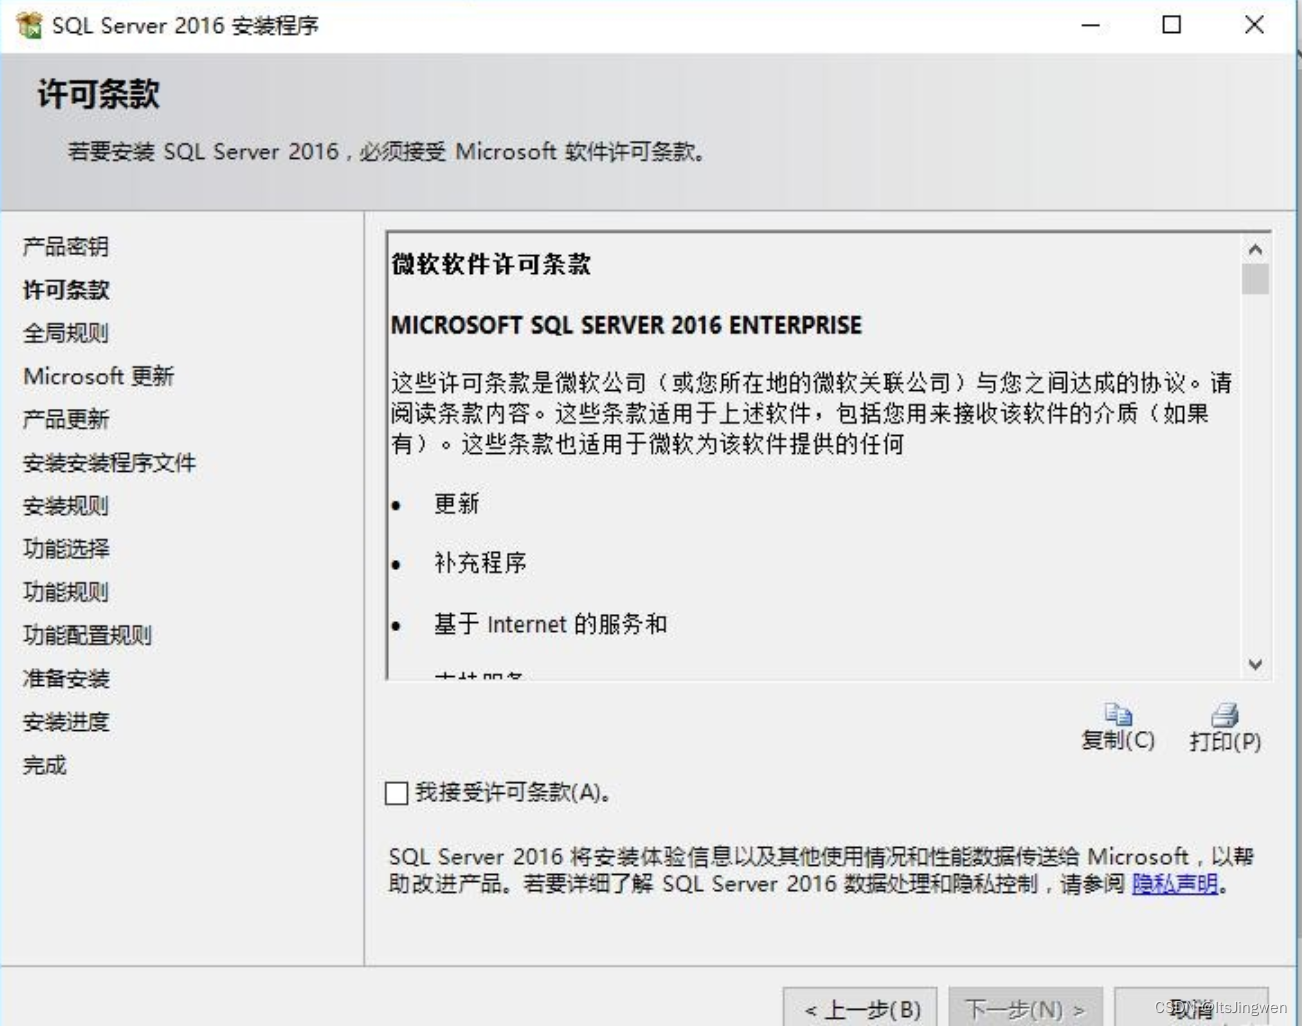
Task: Select the 功能配置规则 step in sidebar
Action: pos(87,635)
